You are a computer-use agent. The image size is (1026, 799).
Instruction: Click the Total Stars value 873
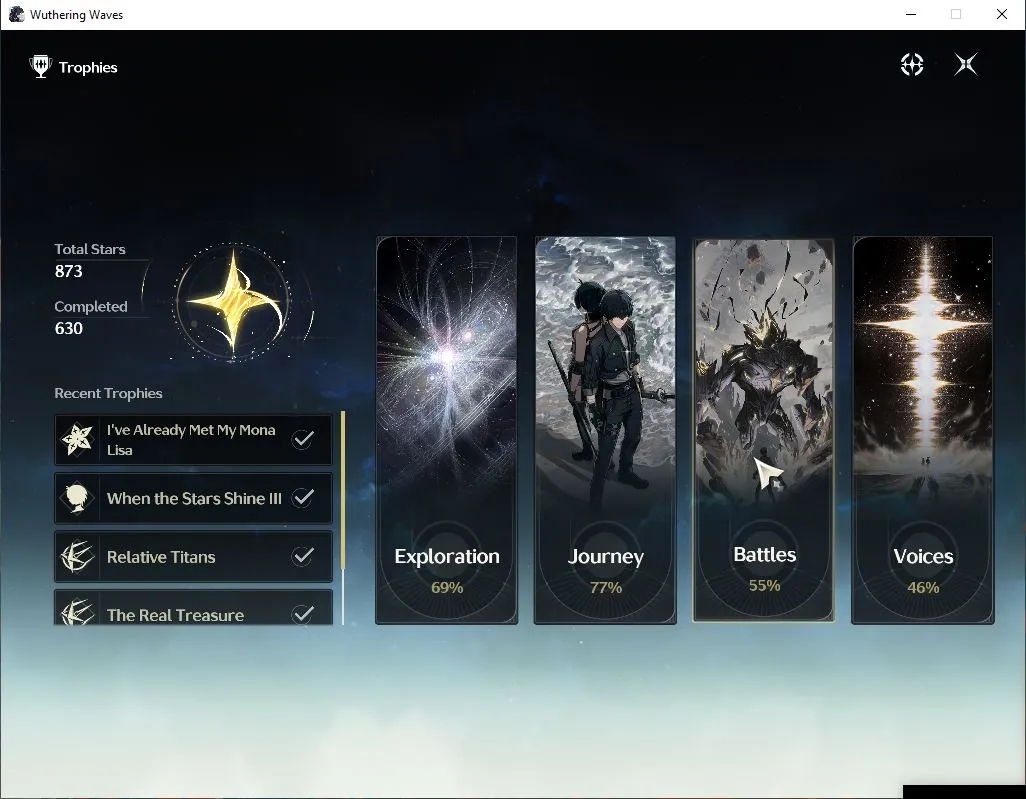click(x=69, y=271)
